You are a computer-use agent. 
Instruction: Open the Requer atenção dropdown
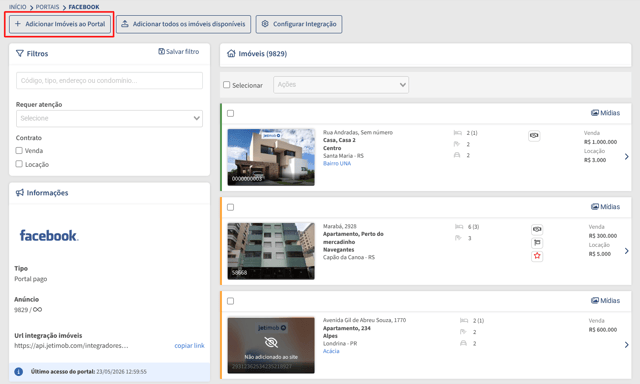(109, 118)
